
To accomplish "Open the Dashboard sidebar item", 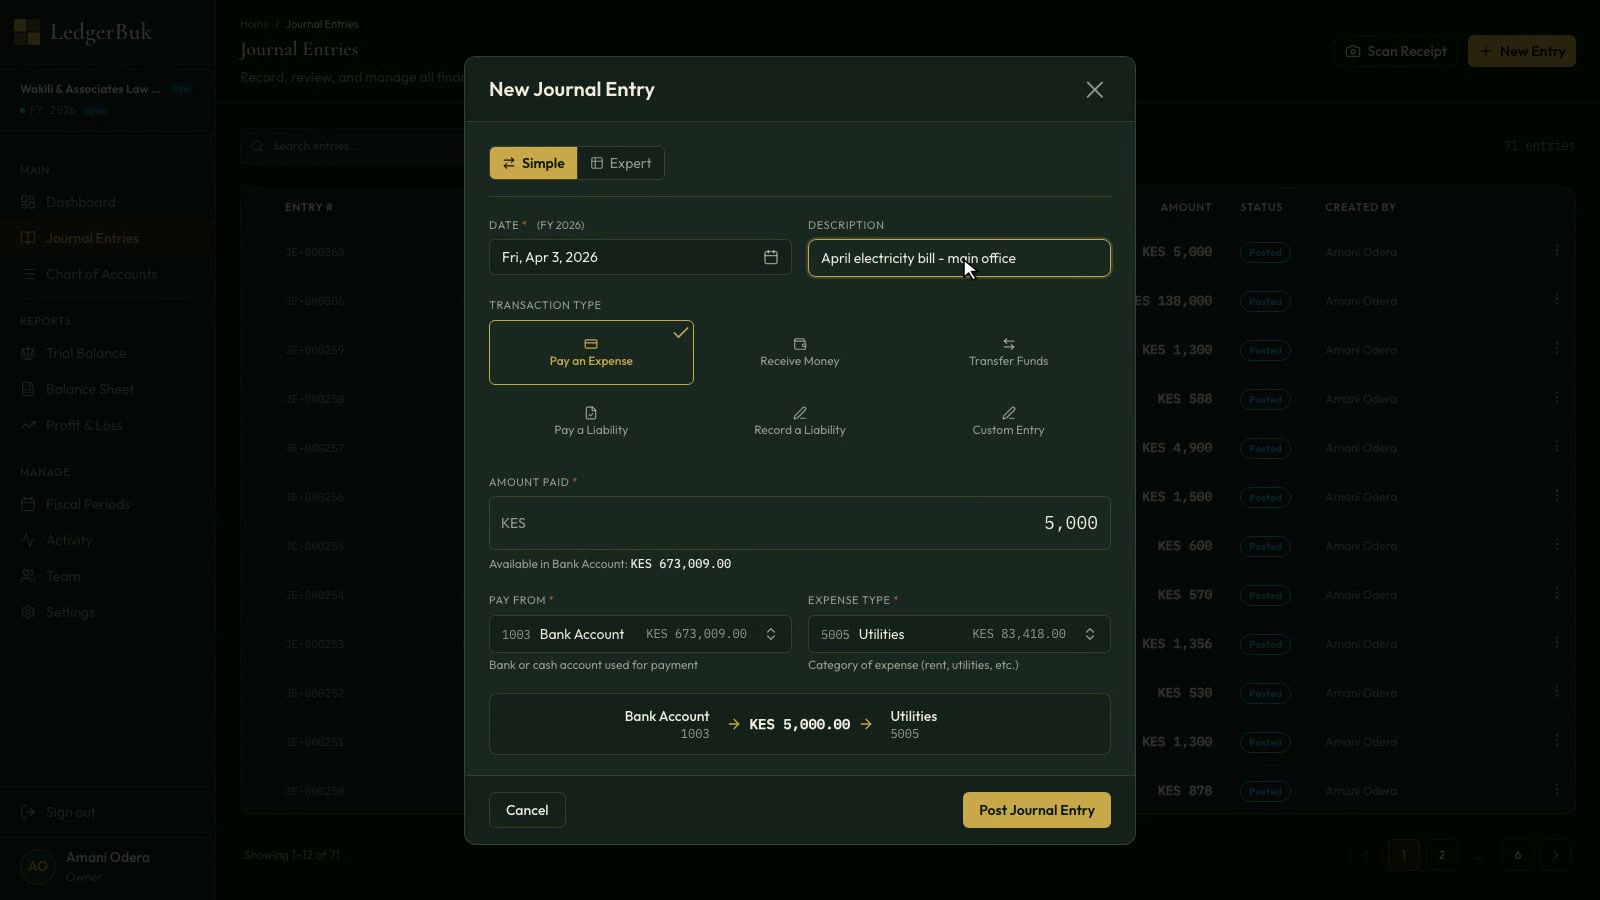I will point(80,202).
